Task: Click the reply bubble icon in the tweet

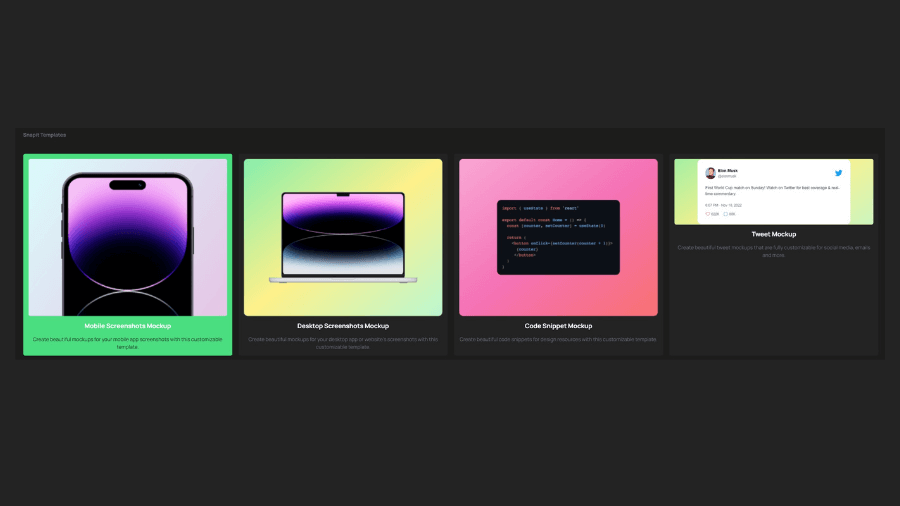Action: coord(725,213)
